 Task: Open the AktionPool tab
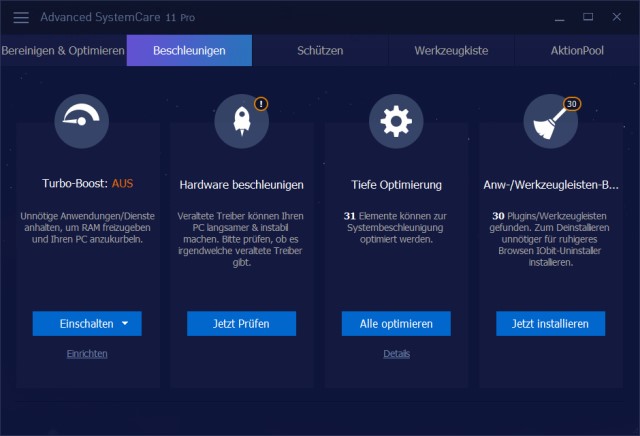click(x=577, y=51)
